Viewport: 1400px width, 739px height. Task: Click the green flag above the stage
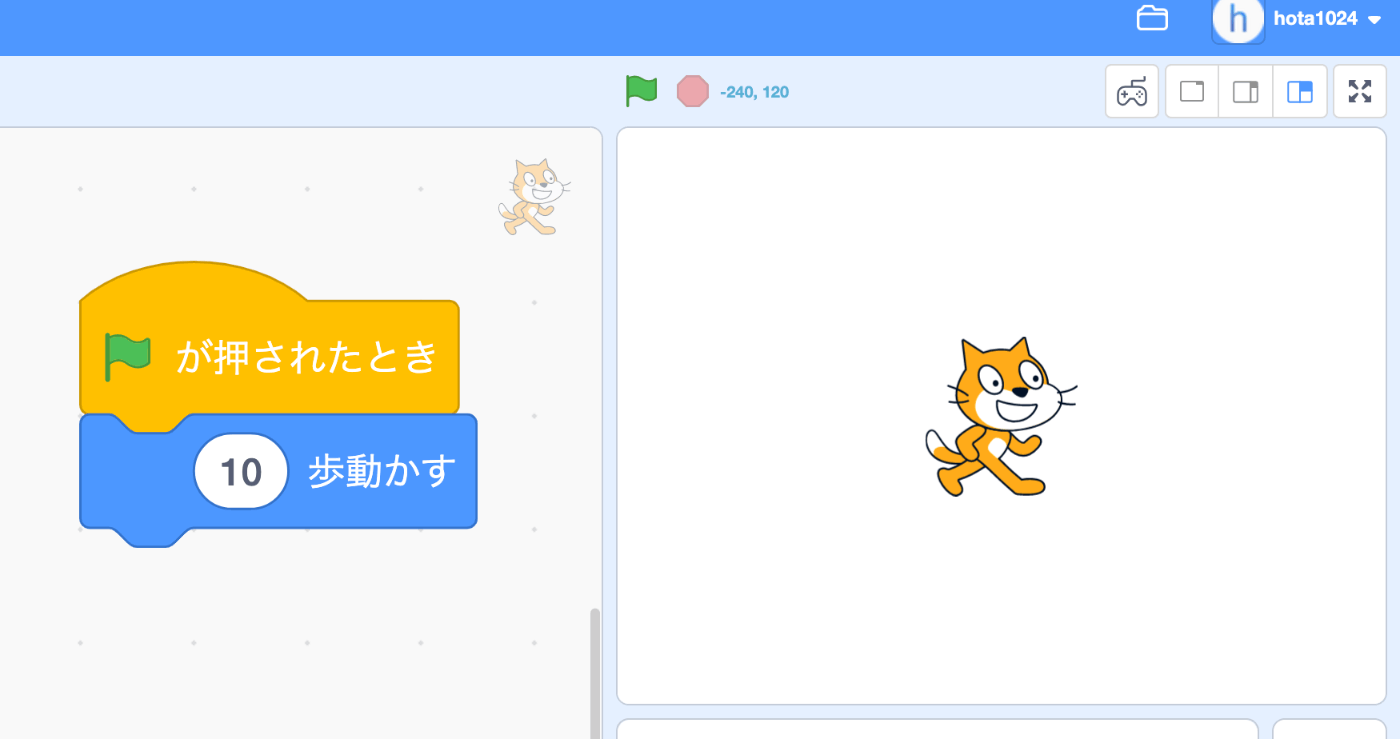(641, 91)
